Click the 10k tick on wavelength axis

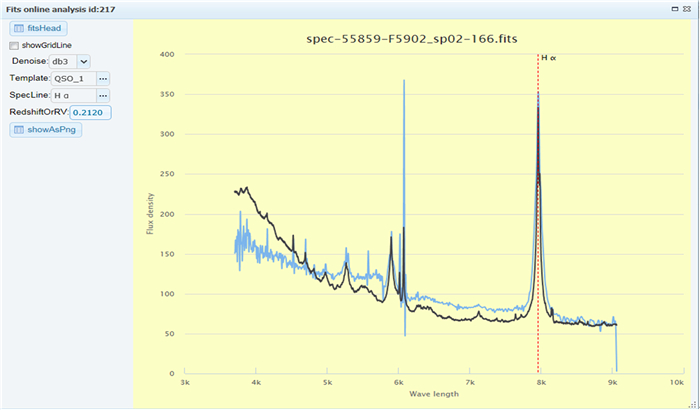(676, 381)
